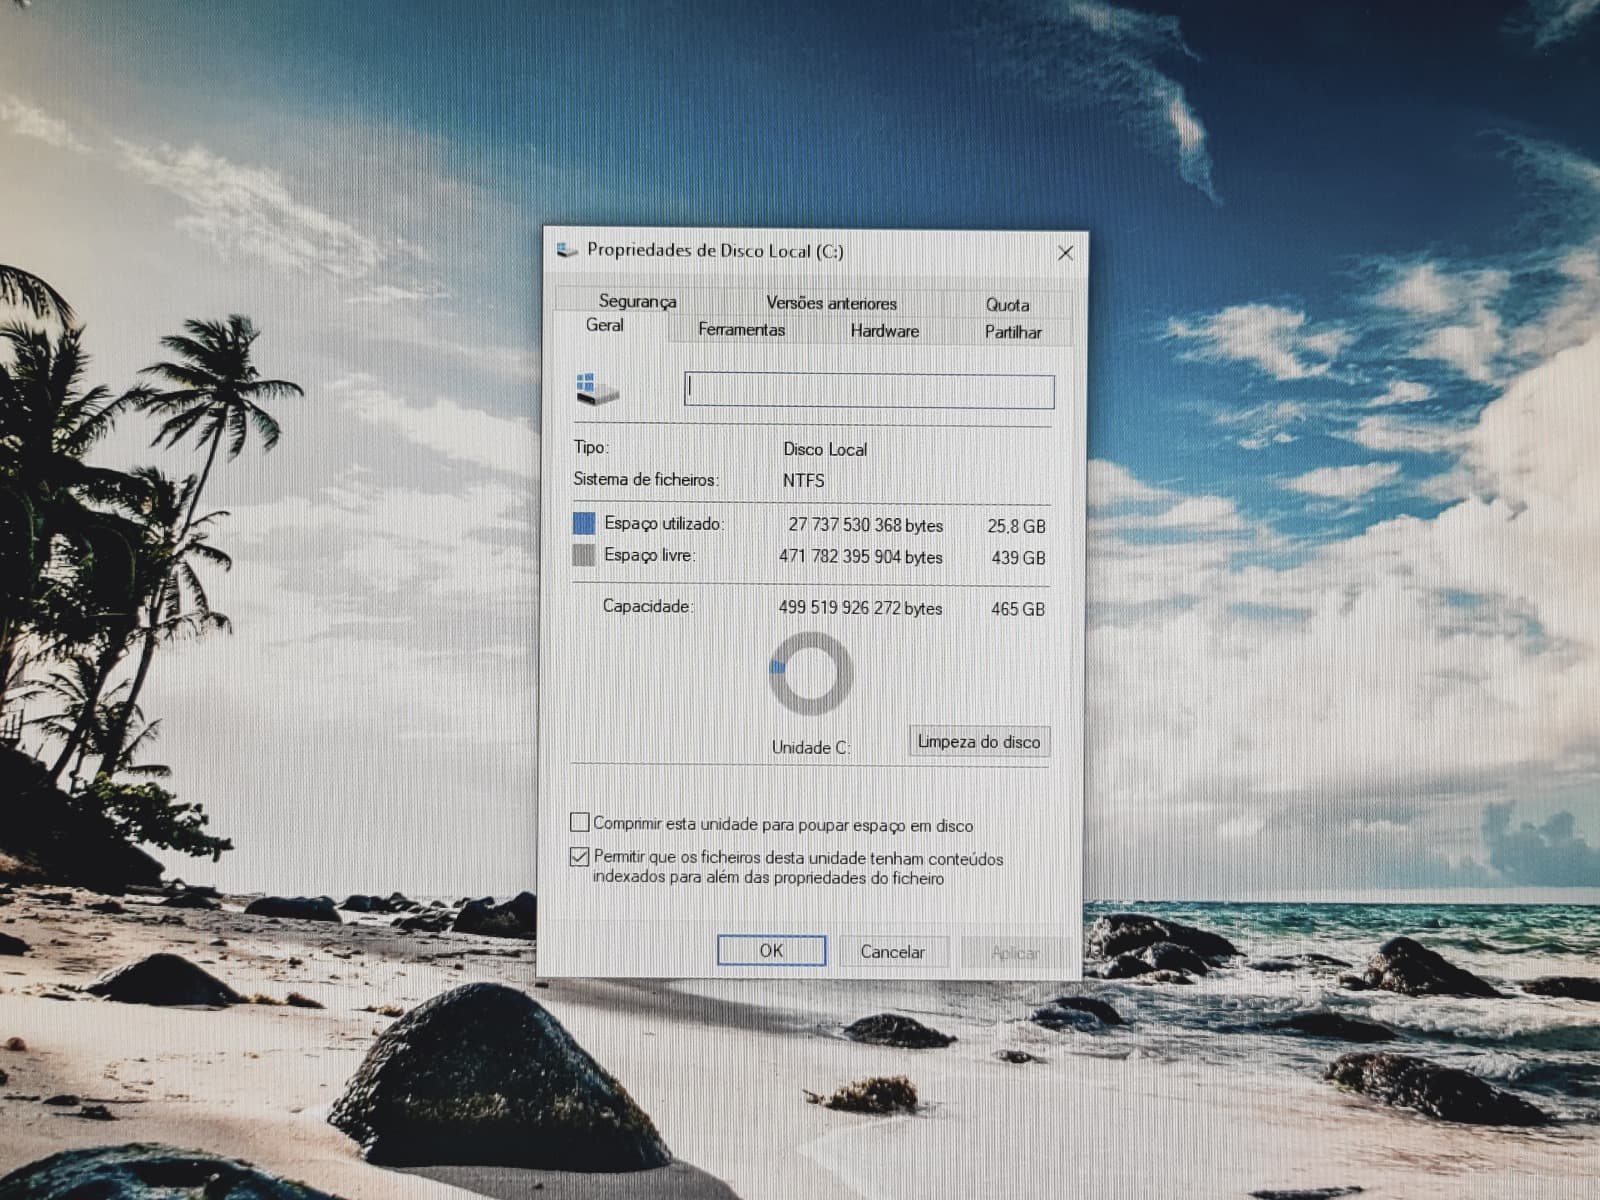Confirm with the OK button

pyautogui.click(x=771, y=950)
